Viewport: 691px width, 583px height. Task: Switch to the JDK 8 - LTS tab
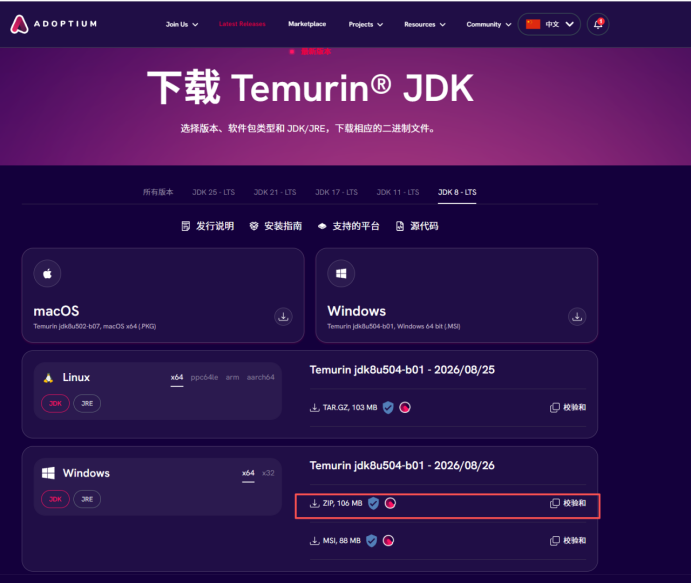tap(457, 193)
